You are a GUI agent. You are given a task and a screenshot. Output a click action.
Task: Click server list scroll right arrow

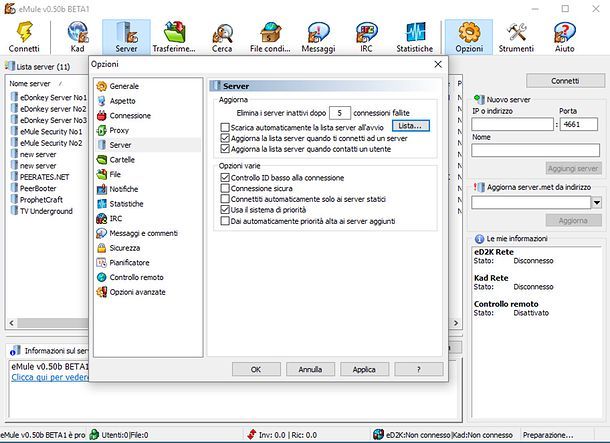[x=456, y=323]
